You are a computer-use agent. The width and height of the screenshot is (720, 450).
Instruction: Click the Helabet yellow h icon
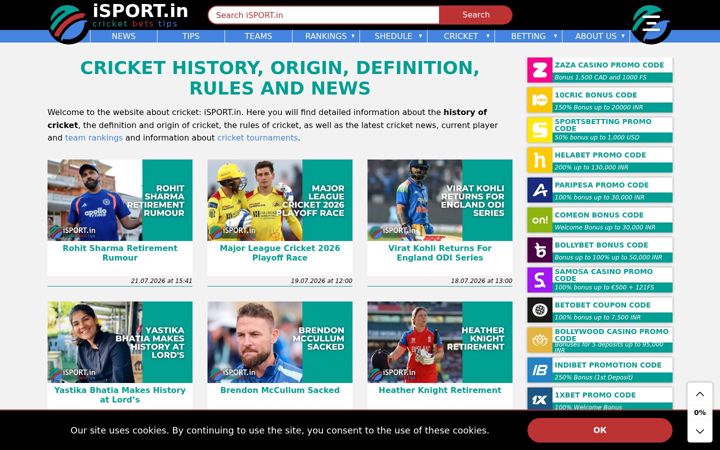(x=540, y=160)
